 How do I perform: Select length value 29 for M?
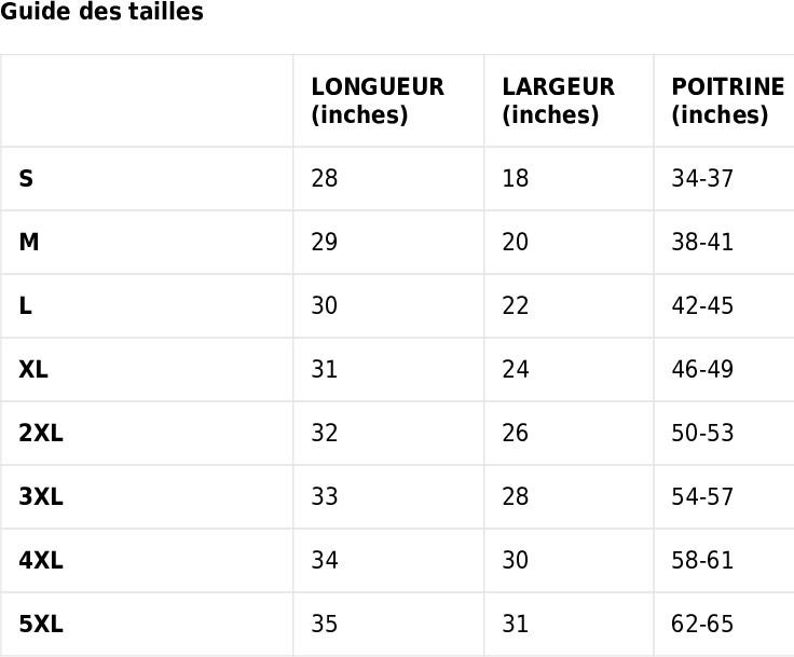tap(324, 242)
